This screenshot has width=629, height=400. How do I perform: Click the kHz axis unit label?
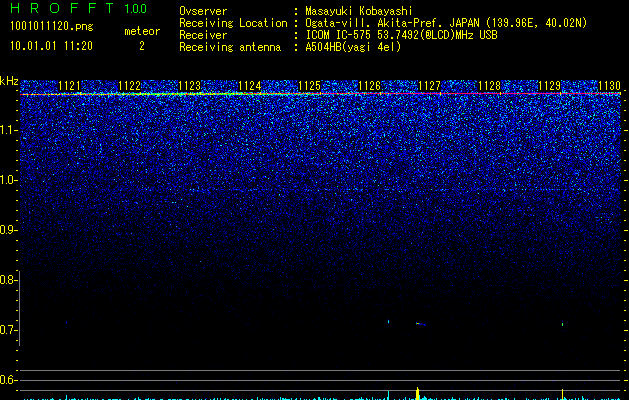(x=9, y=81)
